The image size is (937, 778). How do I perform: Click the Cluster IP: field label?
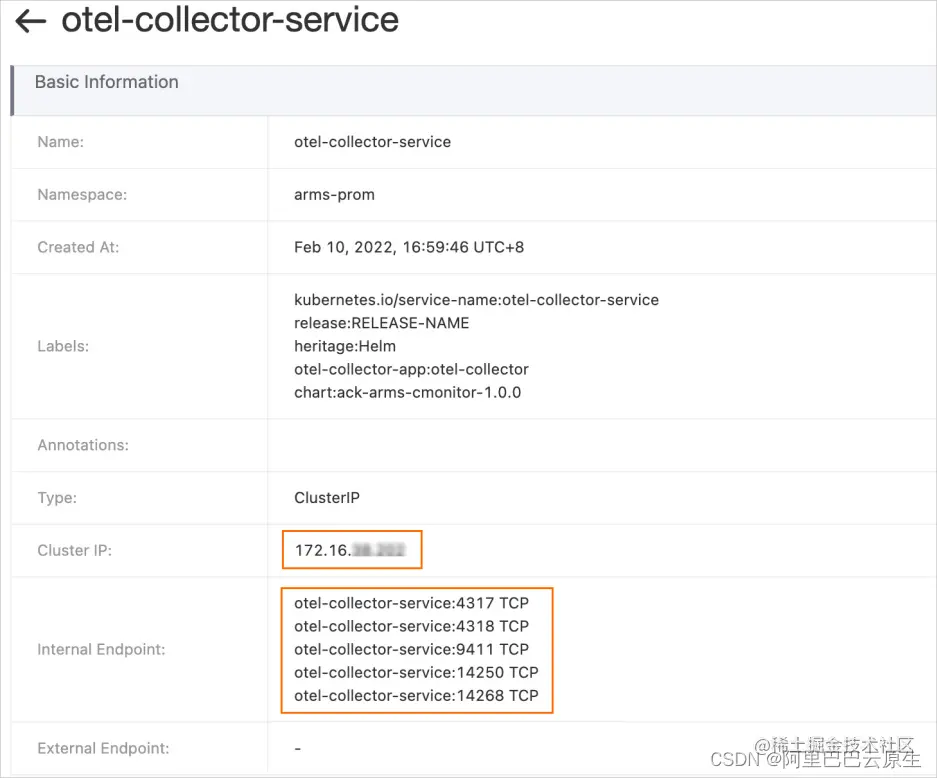click(x=74, y=550)
